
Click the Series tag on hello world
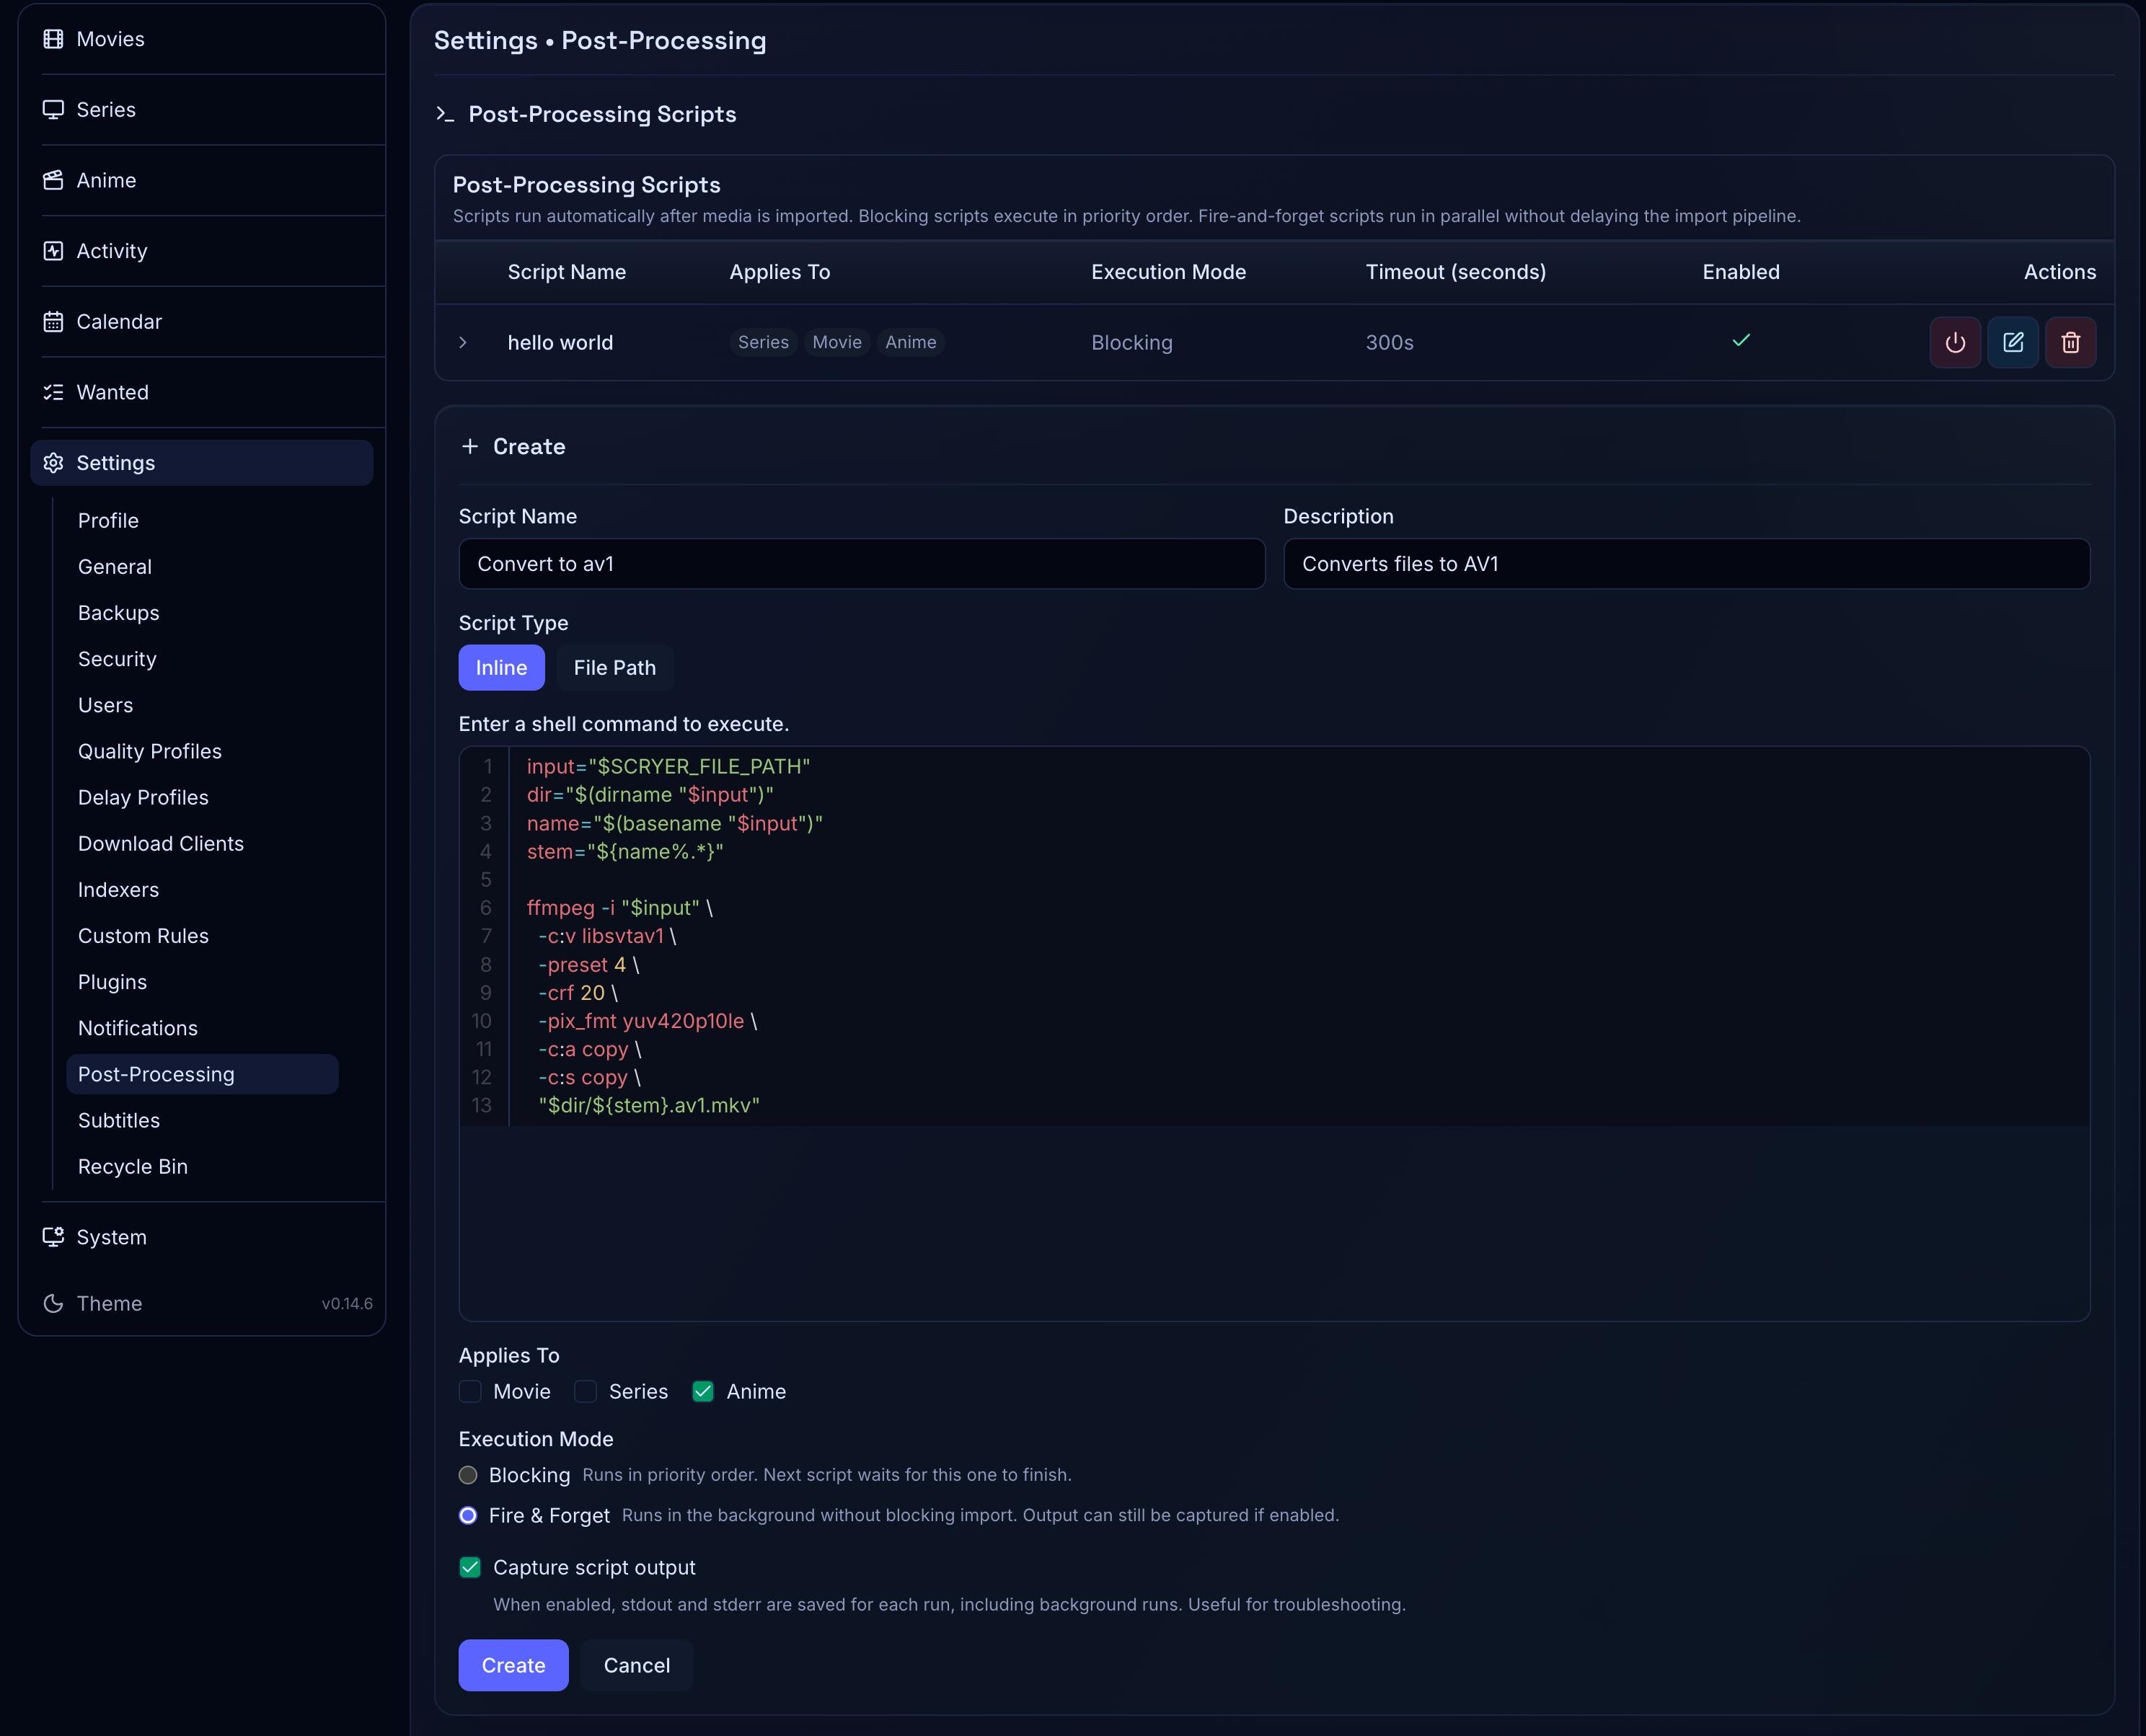(x=763, y=342)
